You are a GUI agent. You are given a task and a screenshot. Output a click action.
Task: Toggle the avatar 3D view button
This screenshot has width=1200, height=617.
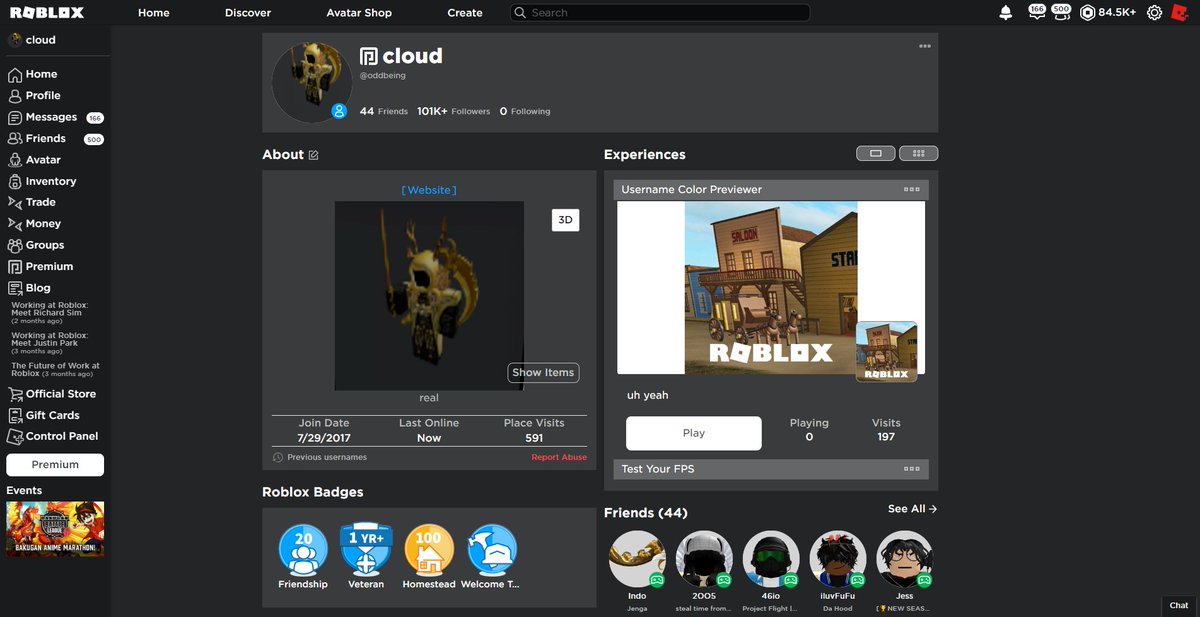(565, 220)
